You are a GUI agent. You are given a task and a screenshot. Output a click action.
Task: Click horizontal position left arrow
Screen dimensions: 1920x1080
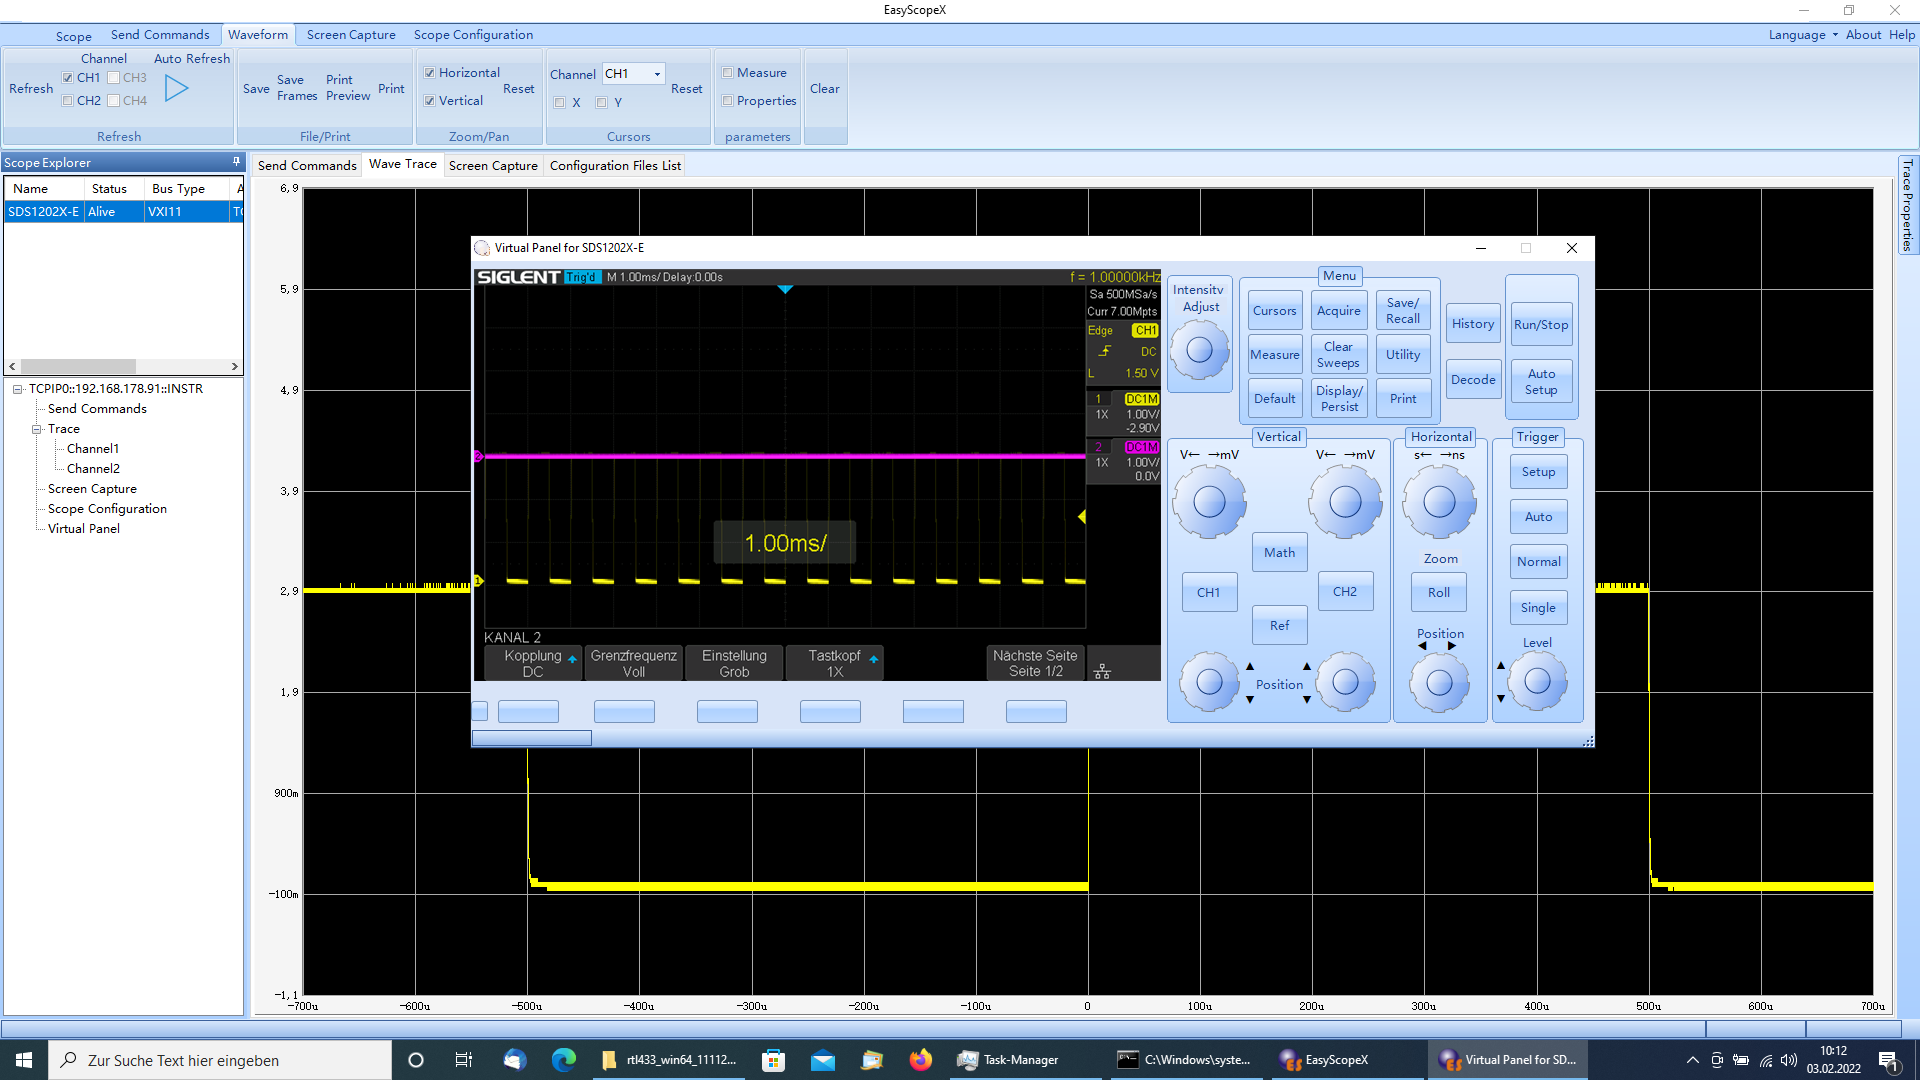tap(1422, 646)
